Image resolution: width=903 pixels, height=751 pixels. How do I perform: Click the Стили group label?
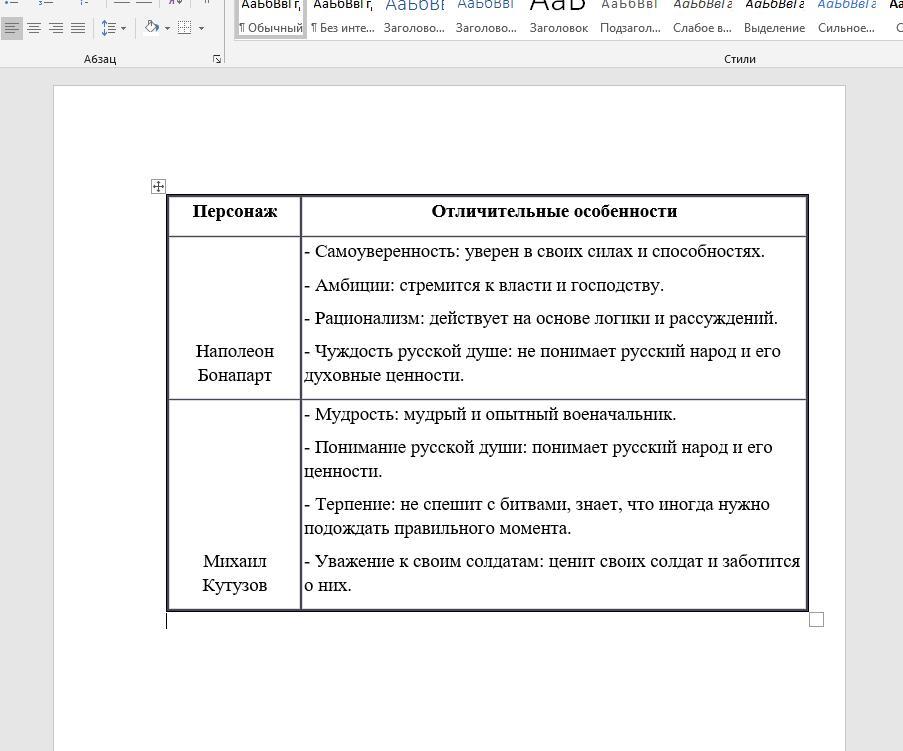pos(739,59)
